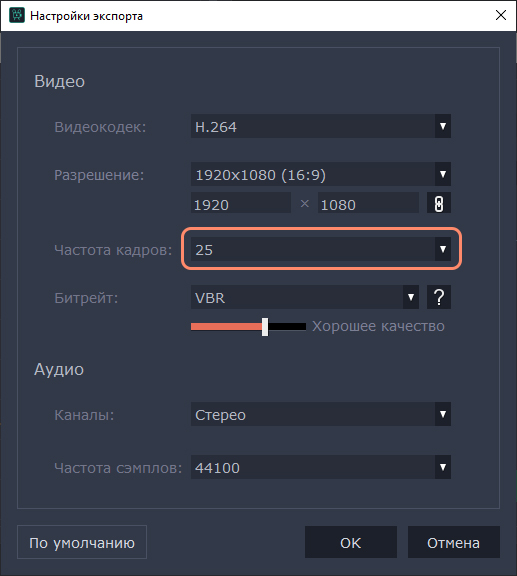Open the Частота кадров dropdown arrow
This screenshot has height=576, width=517.
pyautogui.click(x=443, y=249)
